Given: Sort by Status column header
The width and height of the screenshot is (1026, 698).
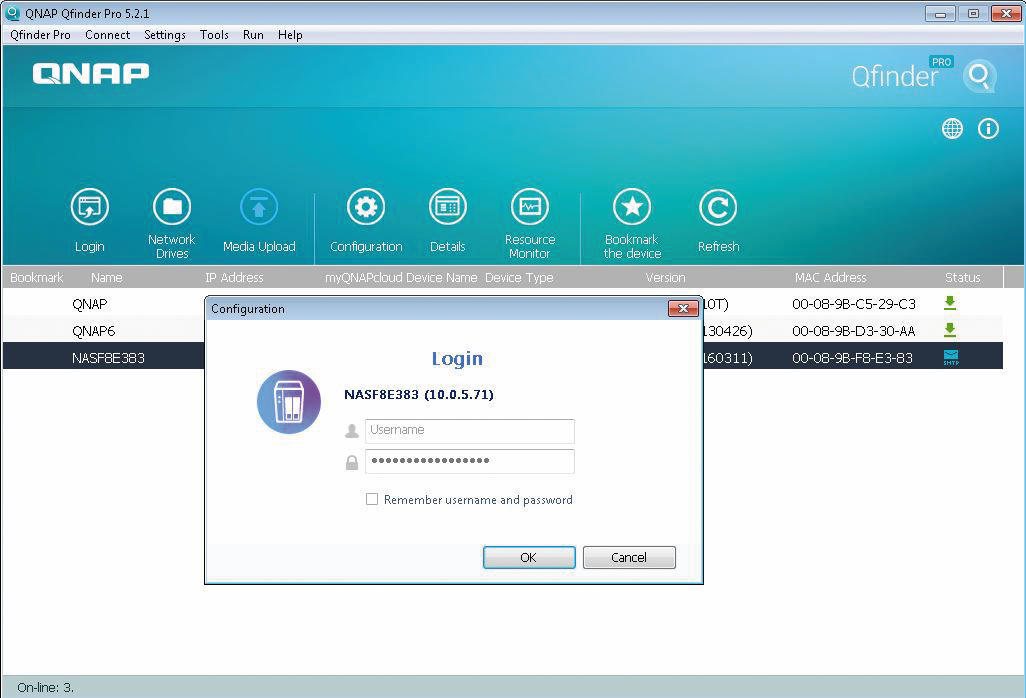Looking at the screenshot, I should coord(963,277).
